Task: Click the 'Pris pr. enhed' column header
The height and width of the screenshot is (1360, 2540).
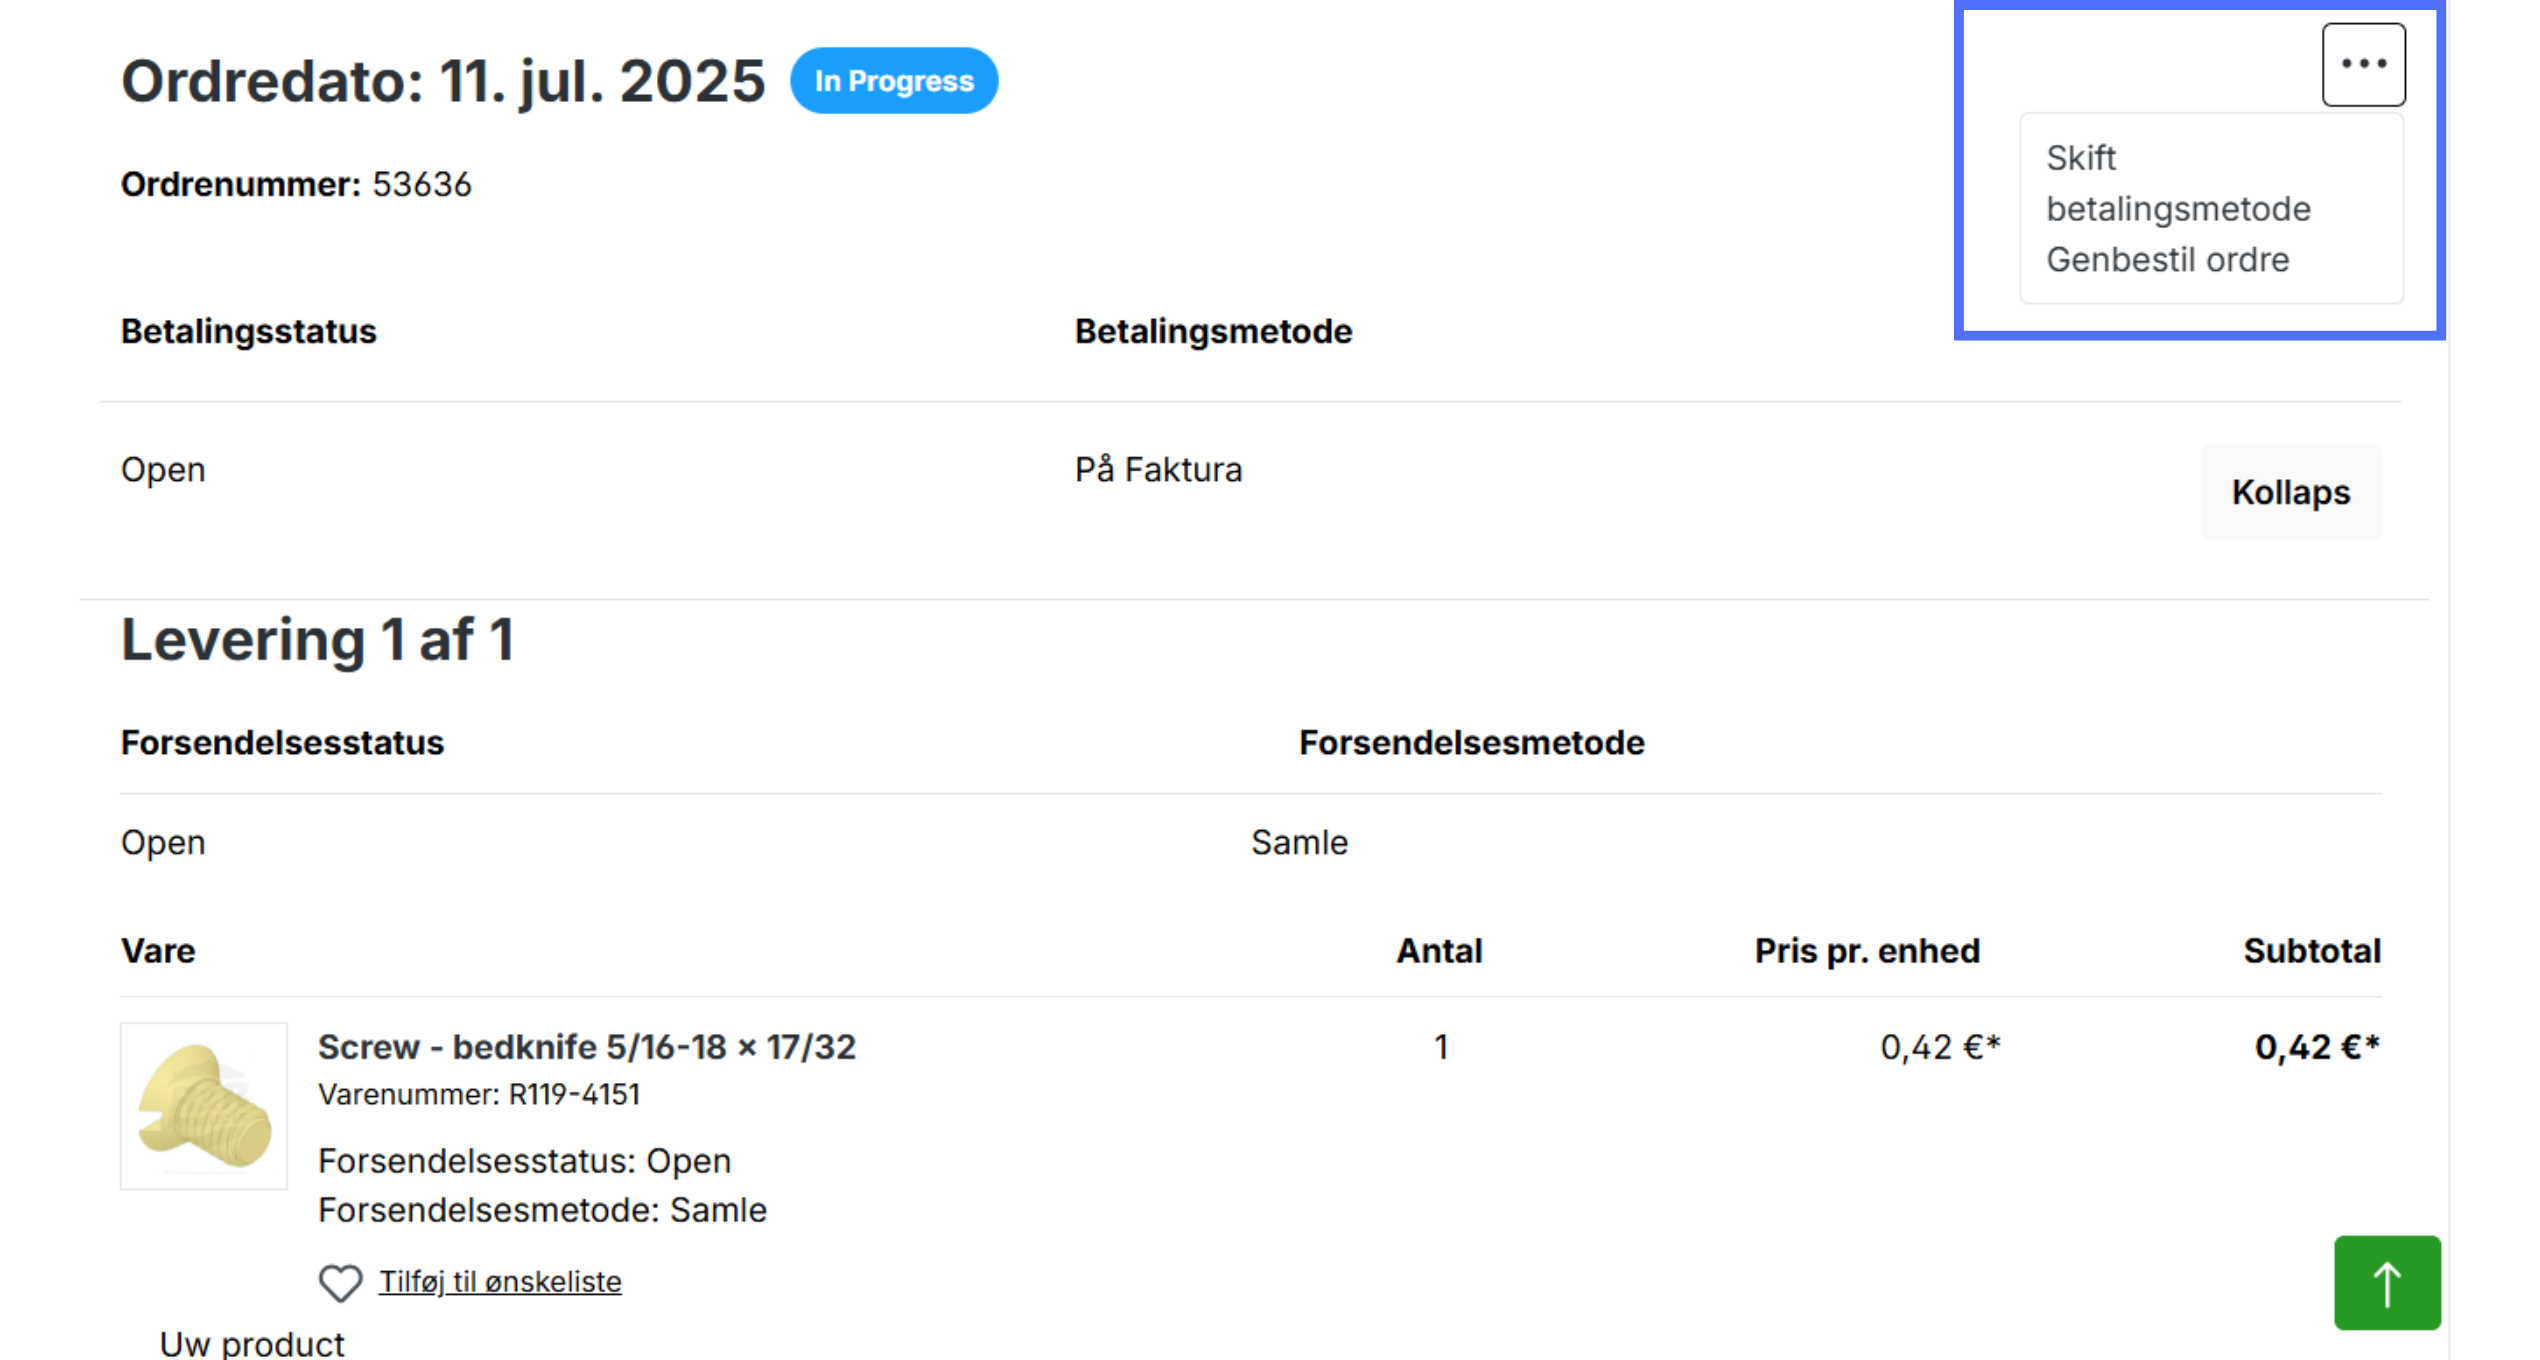Action: [1867, 951]
